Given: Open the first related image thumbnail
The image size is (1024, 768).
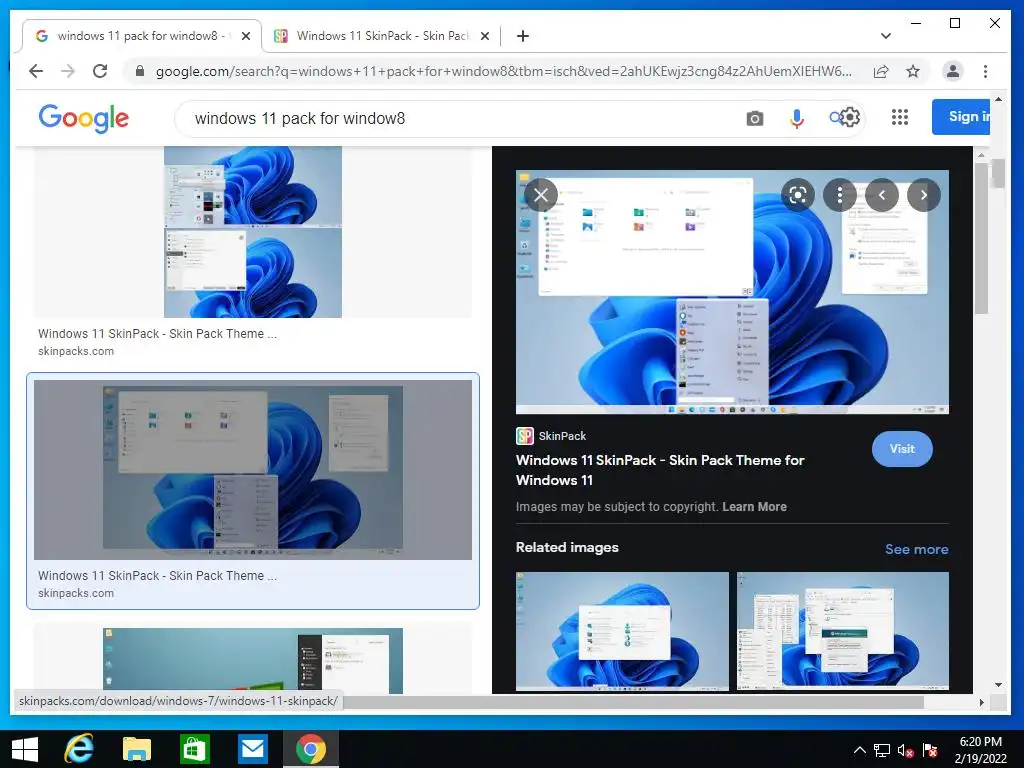Looking at the screenshot, I should point(622,632).
